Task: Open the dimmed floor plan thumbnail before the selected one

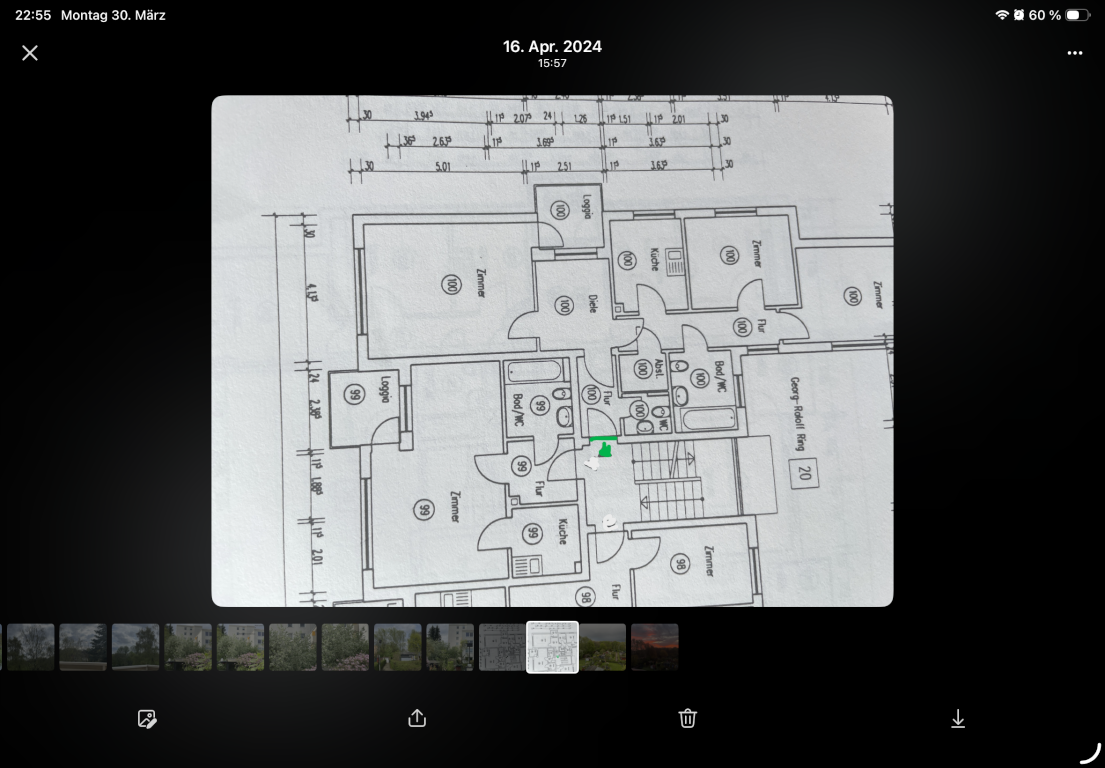Action: coord(502,647)
